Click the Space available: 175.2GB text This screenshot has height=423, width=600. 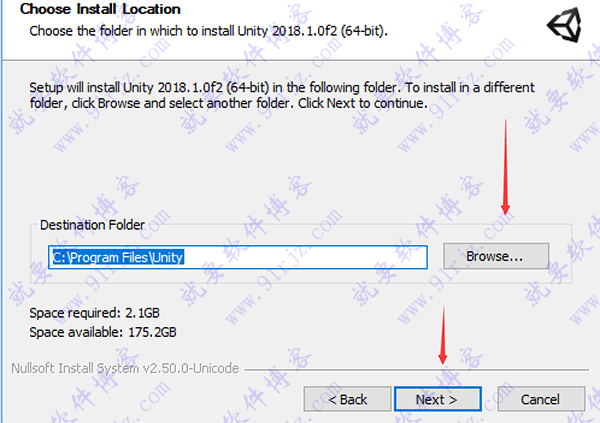(x=103, y=332)
